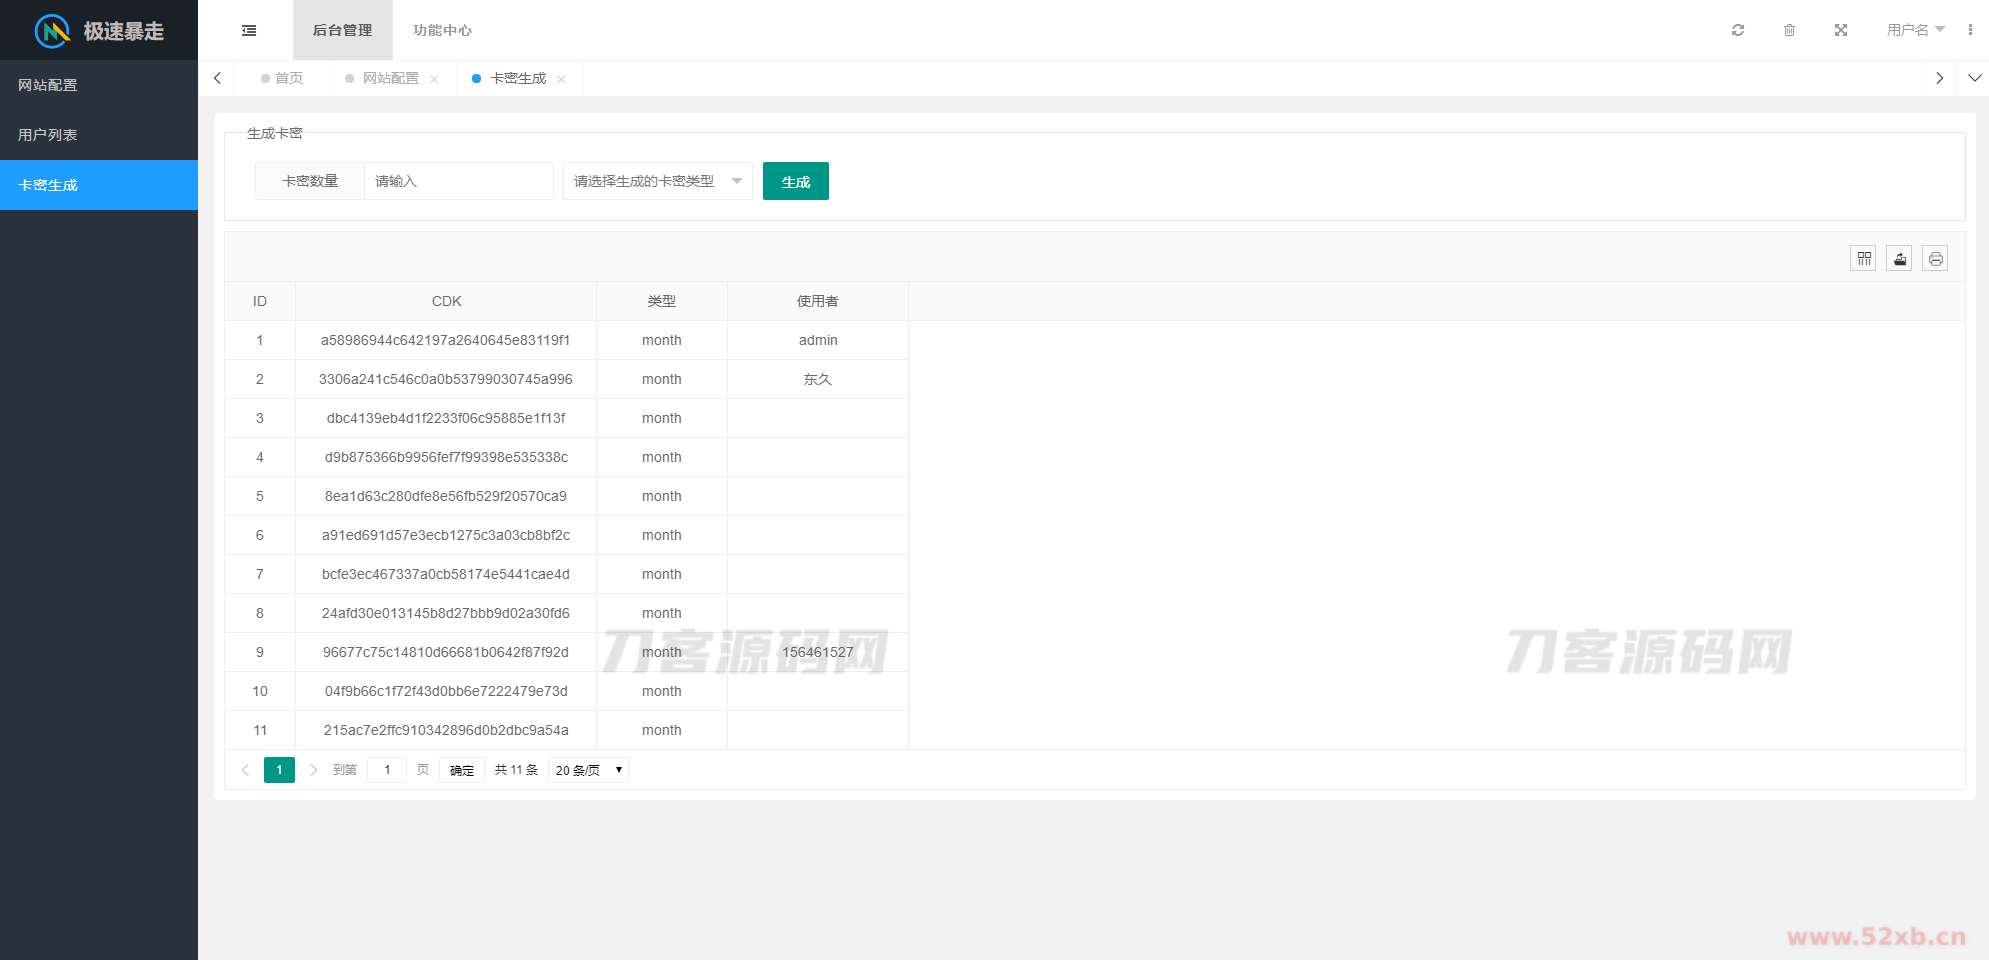Open the 20 条/页 page size selector
Image resolution: width=1989 pixels, height=960 pixels.
click(x=588, y=770)
